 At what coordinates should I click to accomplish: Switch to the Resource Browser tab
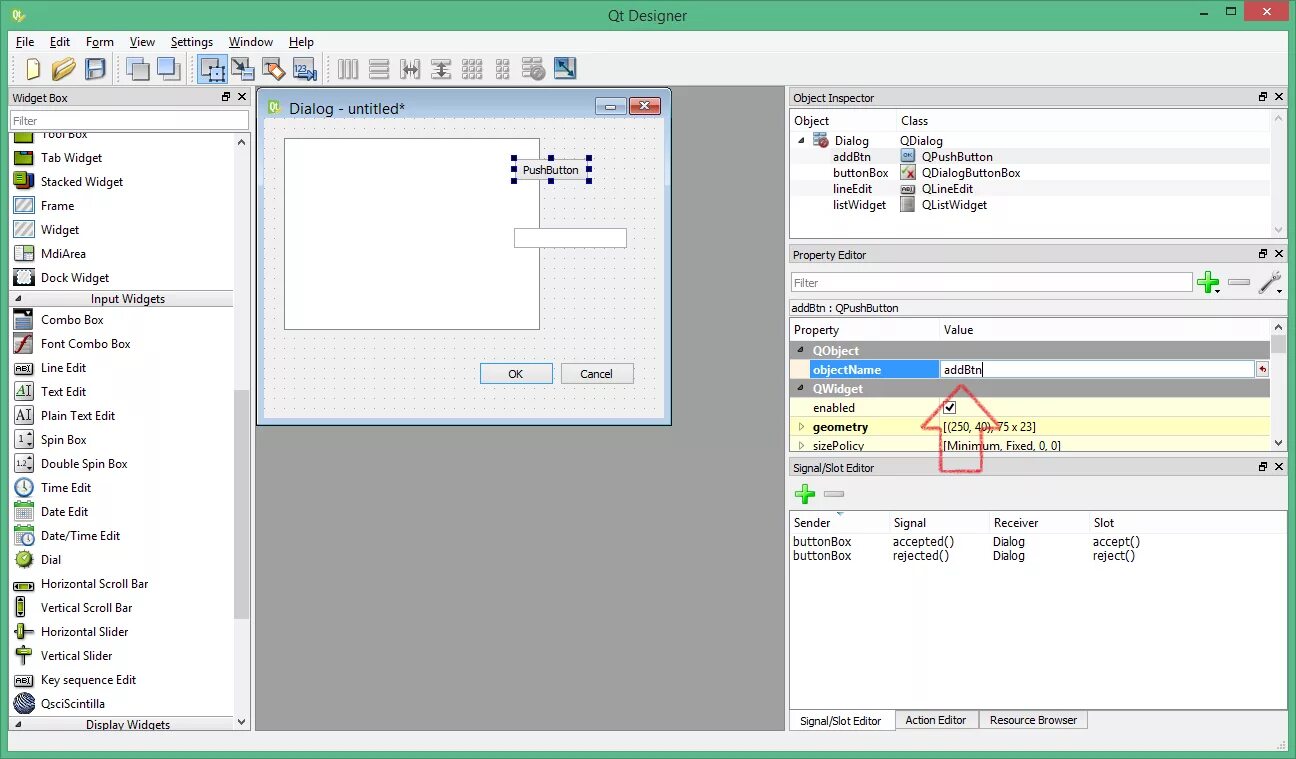(x=1033, y=720)
